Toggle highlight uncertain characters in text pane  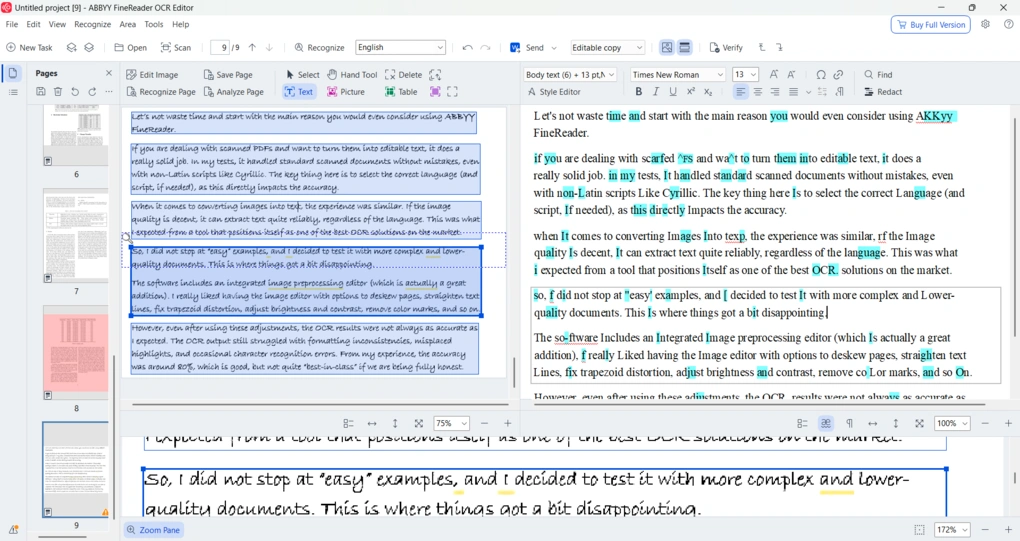[x=825, y=423]
